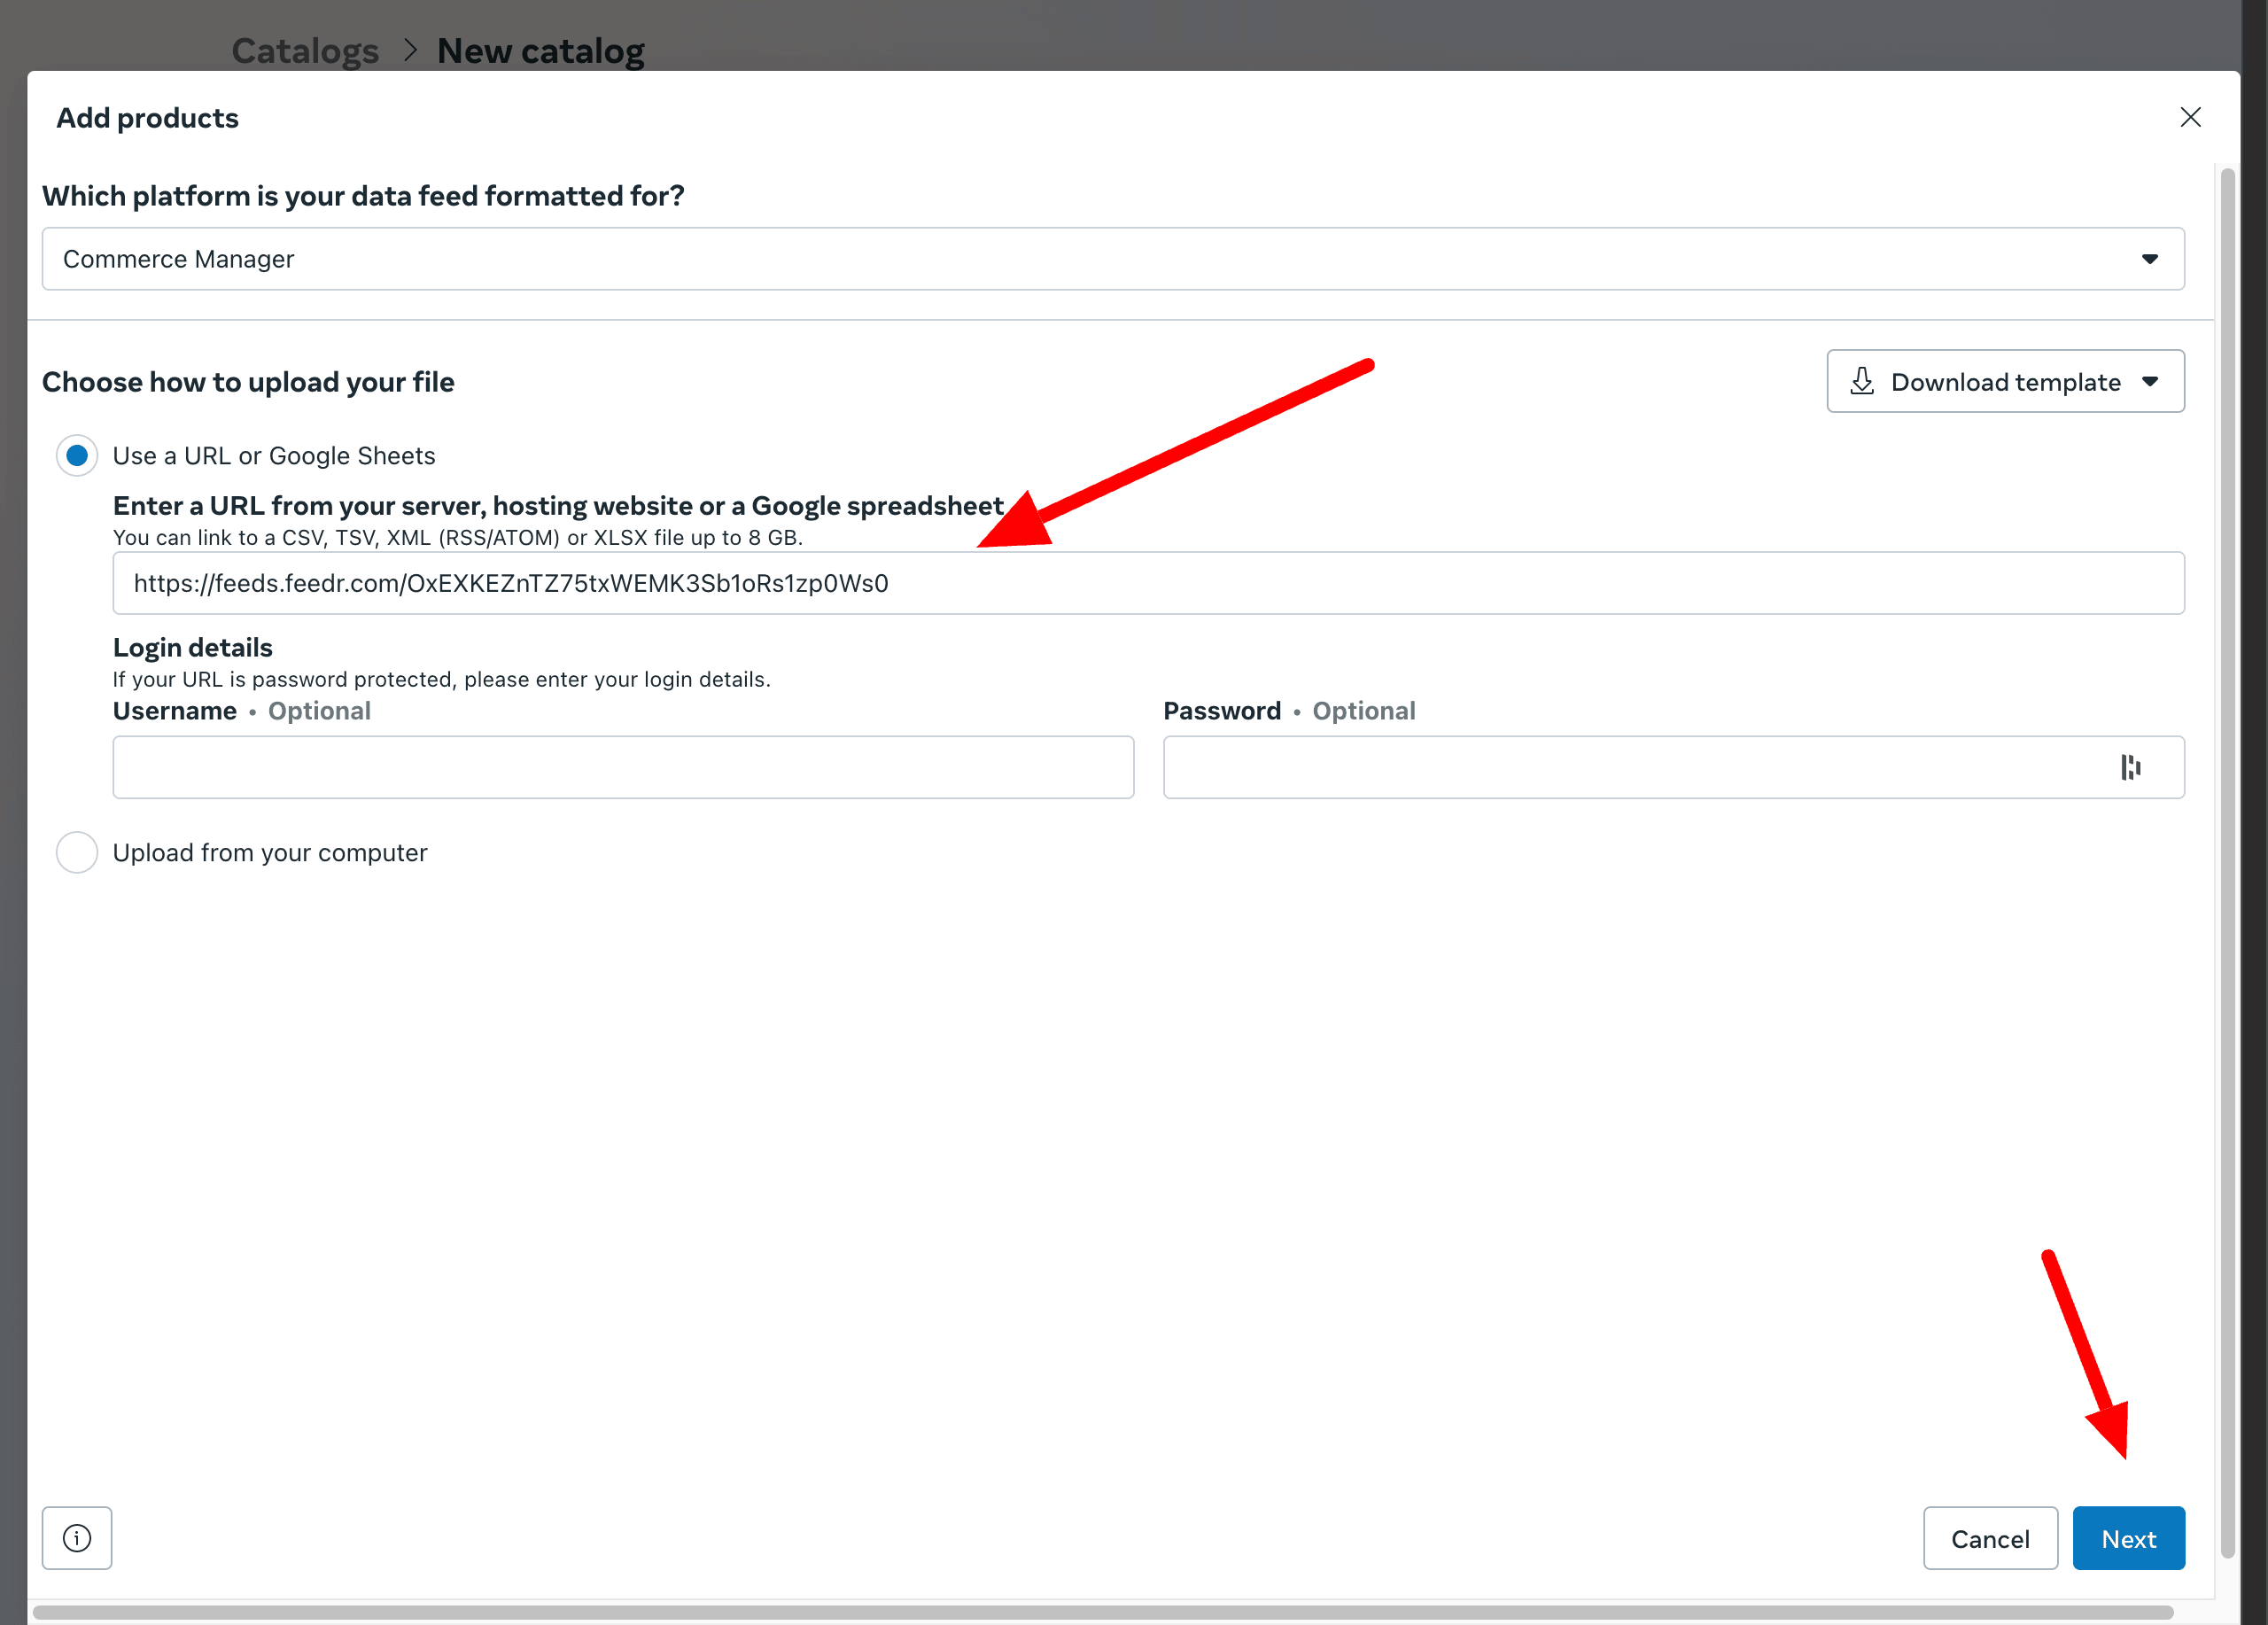The height and width of the screenshot is (1625, 2268).
Task: Select Upload from your computer
Action: coord(77,852)
